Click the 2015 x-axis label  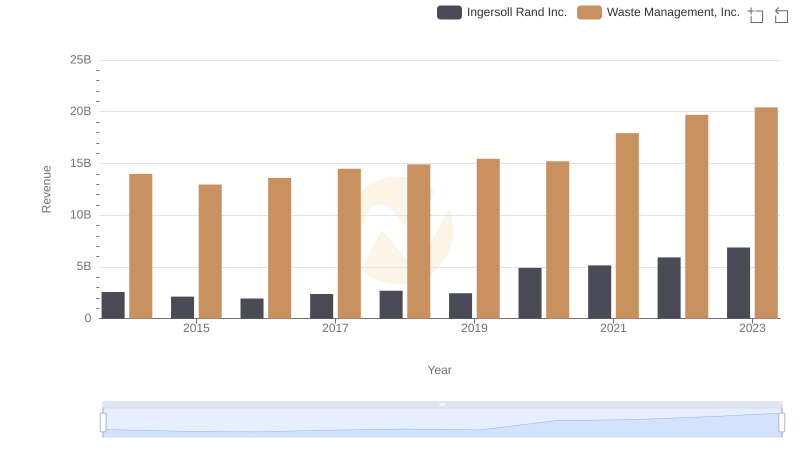(196, 328)
